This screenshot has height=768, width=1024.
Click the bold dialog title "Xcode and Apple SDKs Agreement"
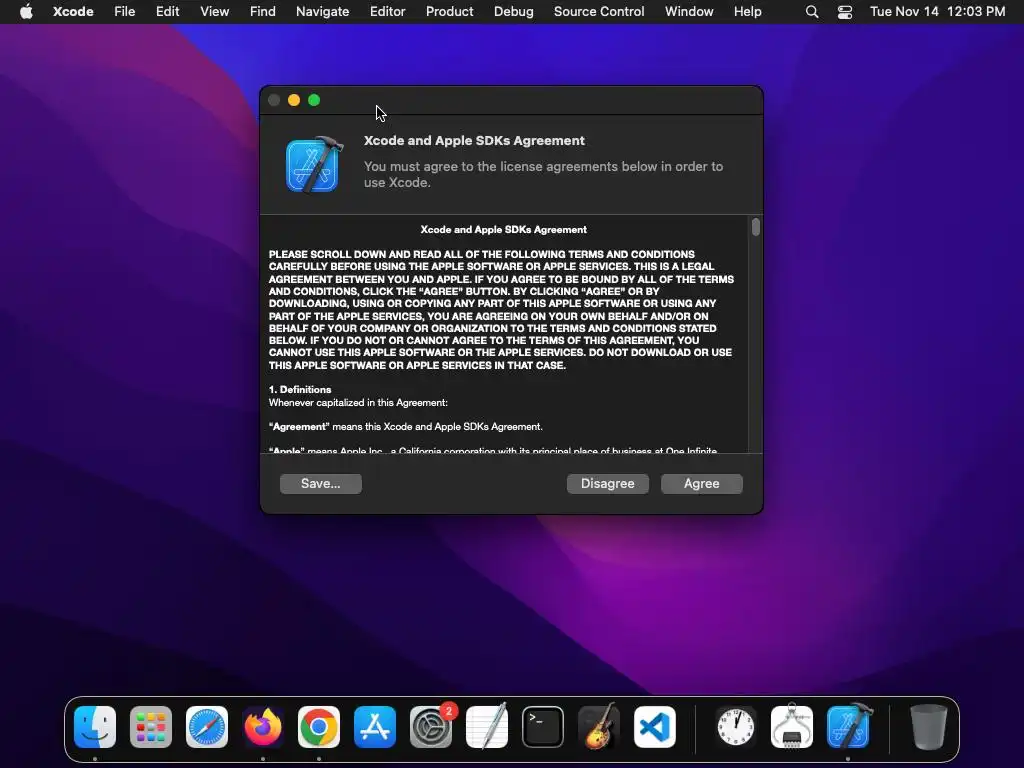tap(474, 140)
